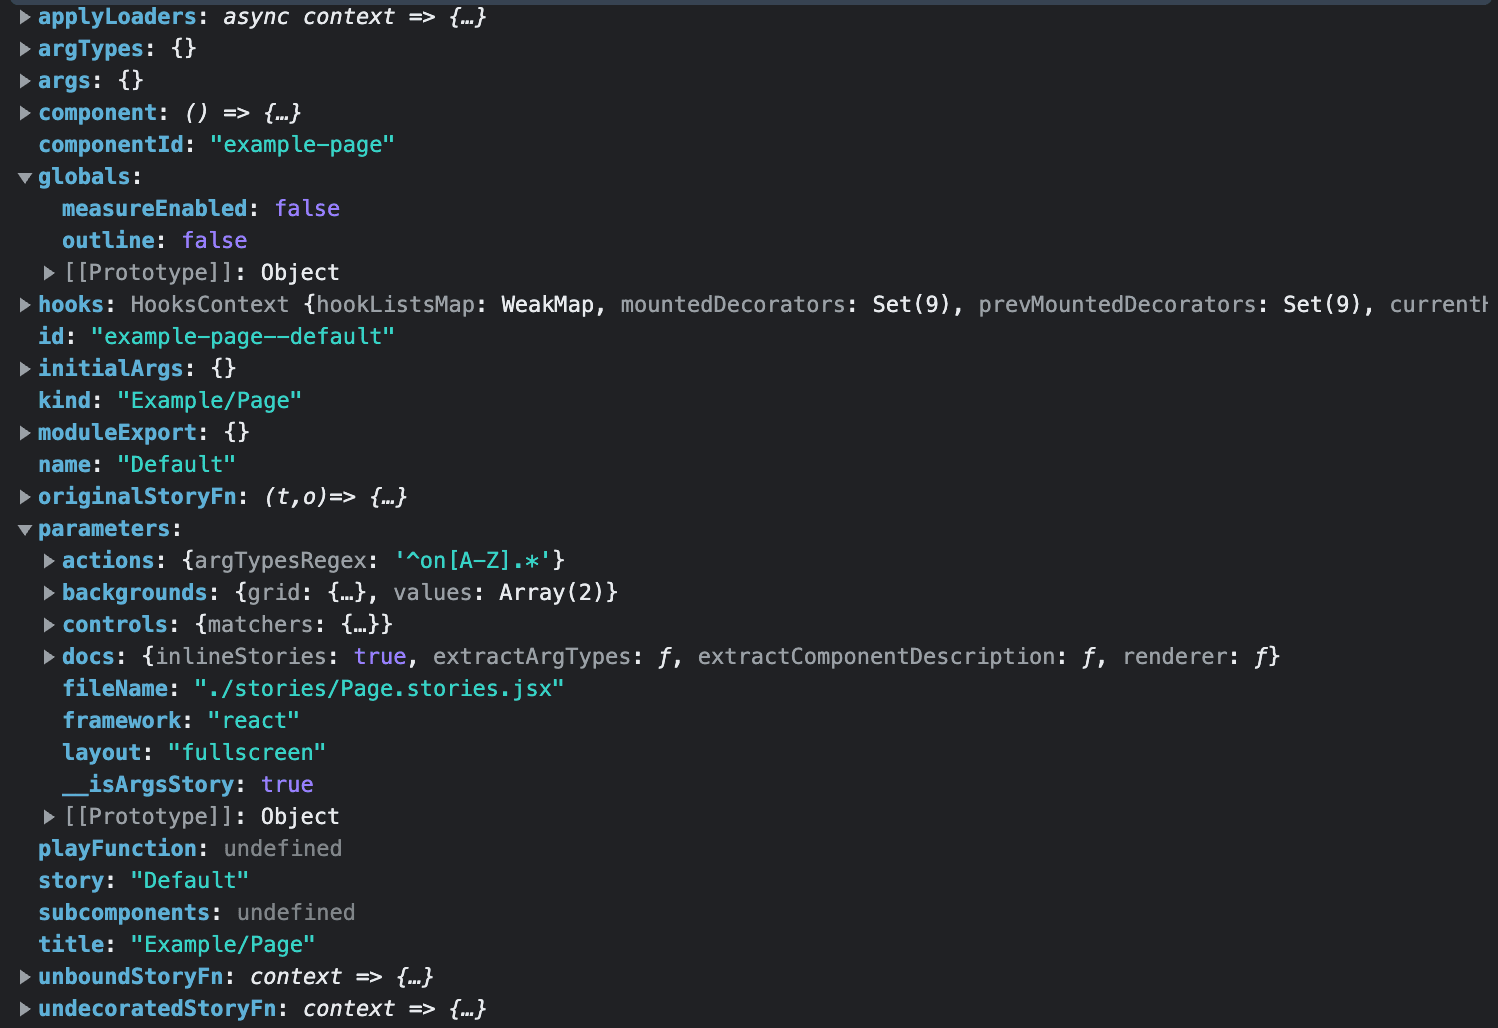Expand the hooks HooksContext object
This screenshot has width=1498, height=1028.
(25, 304)
